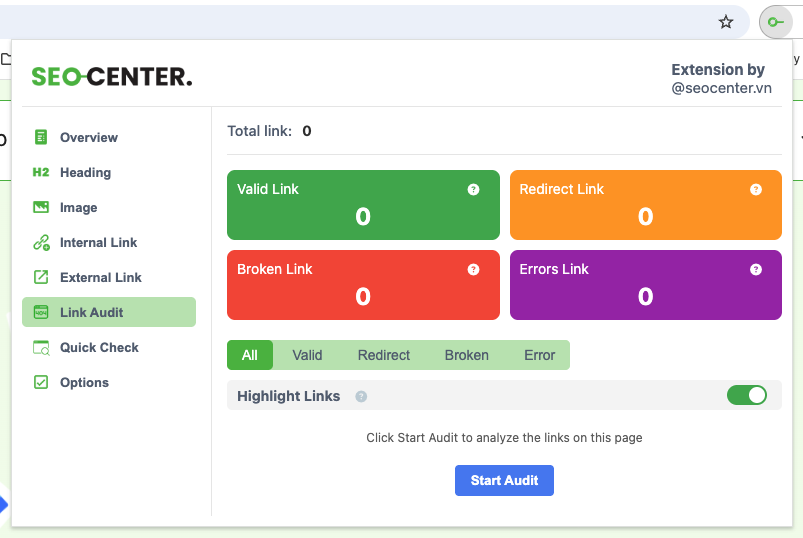Open Options via the checkbox icon

pyautogui.click(x=41, y=382)
